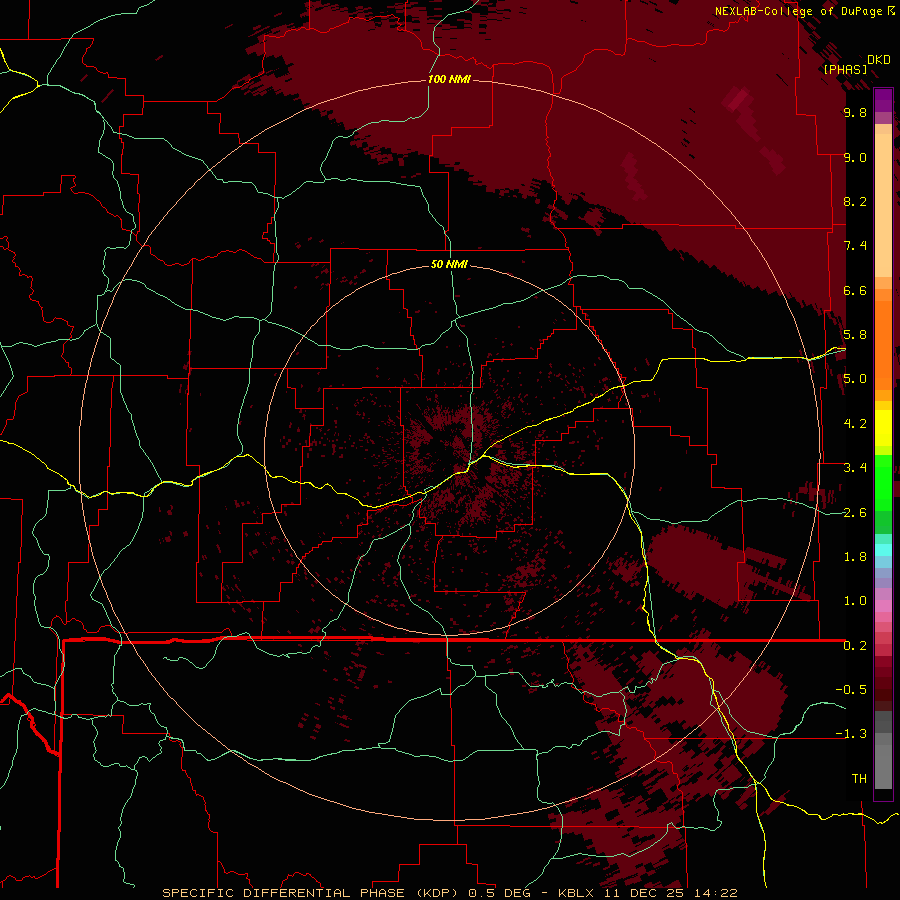Click the TH threshold label
Viewport: 900px width, 900px height.
[x=859, y=779]
